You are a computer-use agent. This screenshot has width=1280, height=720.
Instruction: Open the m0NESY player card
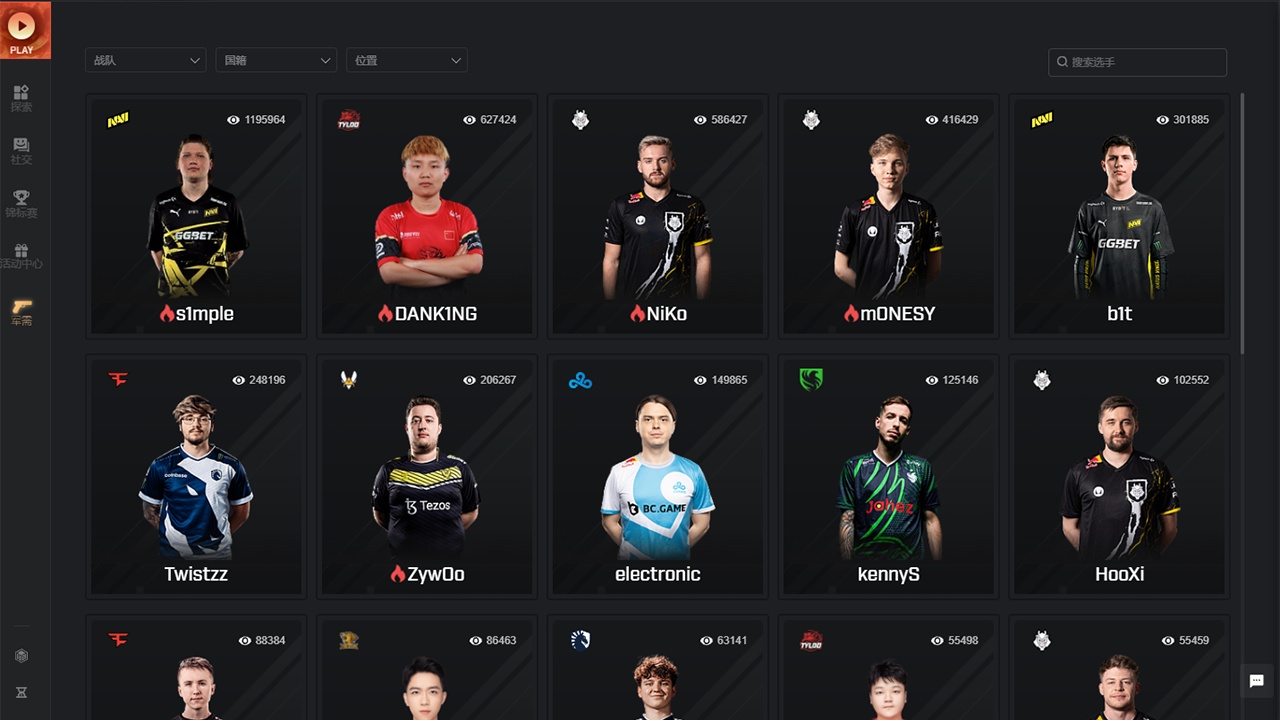pyautogui.click(x=888, y=215)
